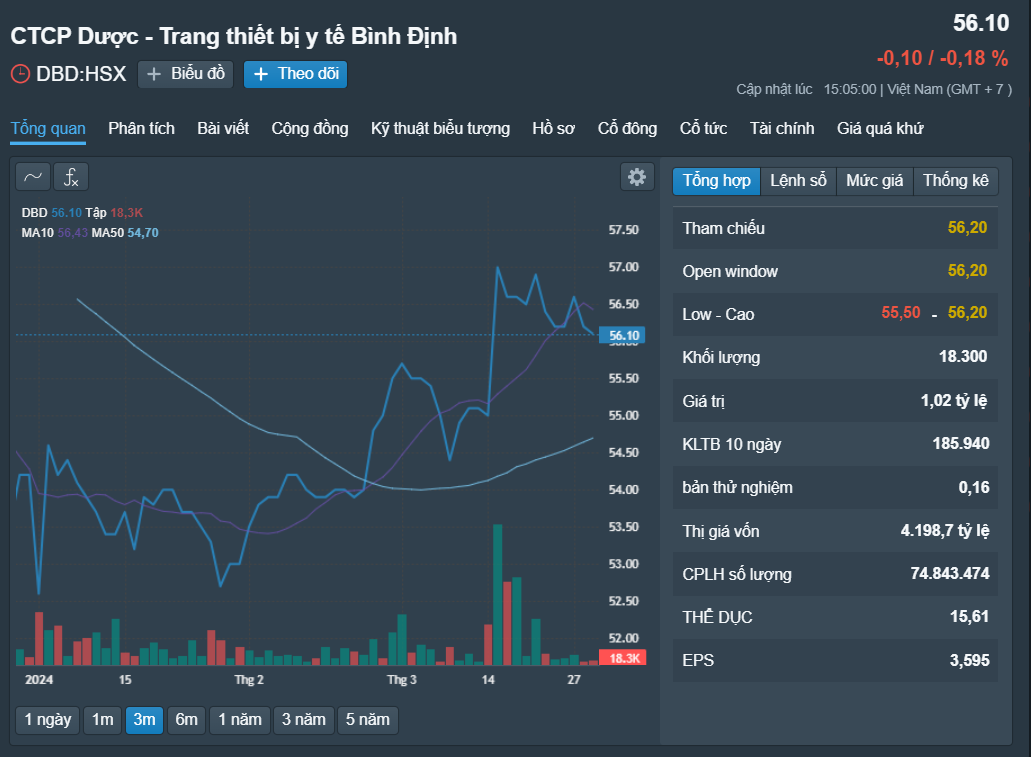Open the Giá quá khứ tab
The height and width of the screenshot is (757, 1031).
point(880,128)
